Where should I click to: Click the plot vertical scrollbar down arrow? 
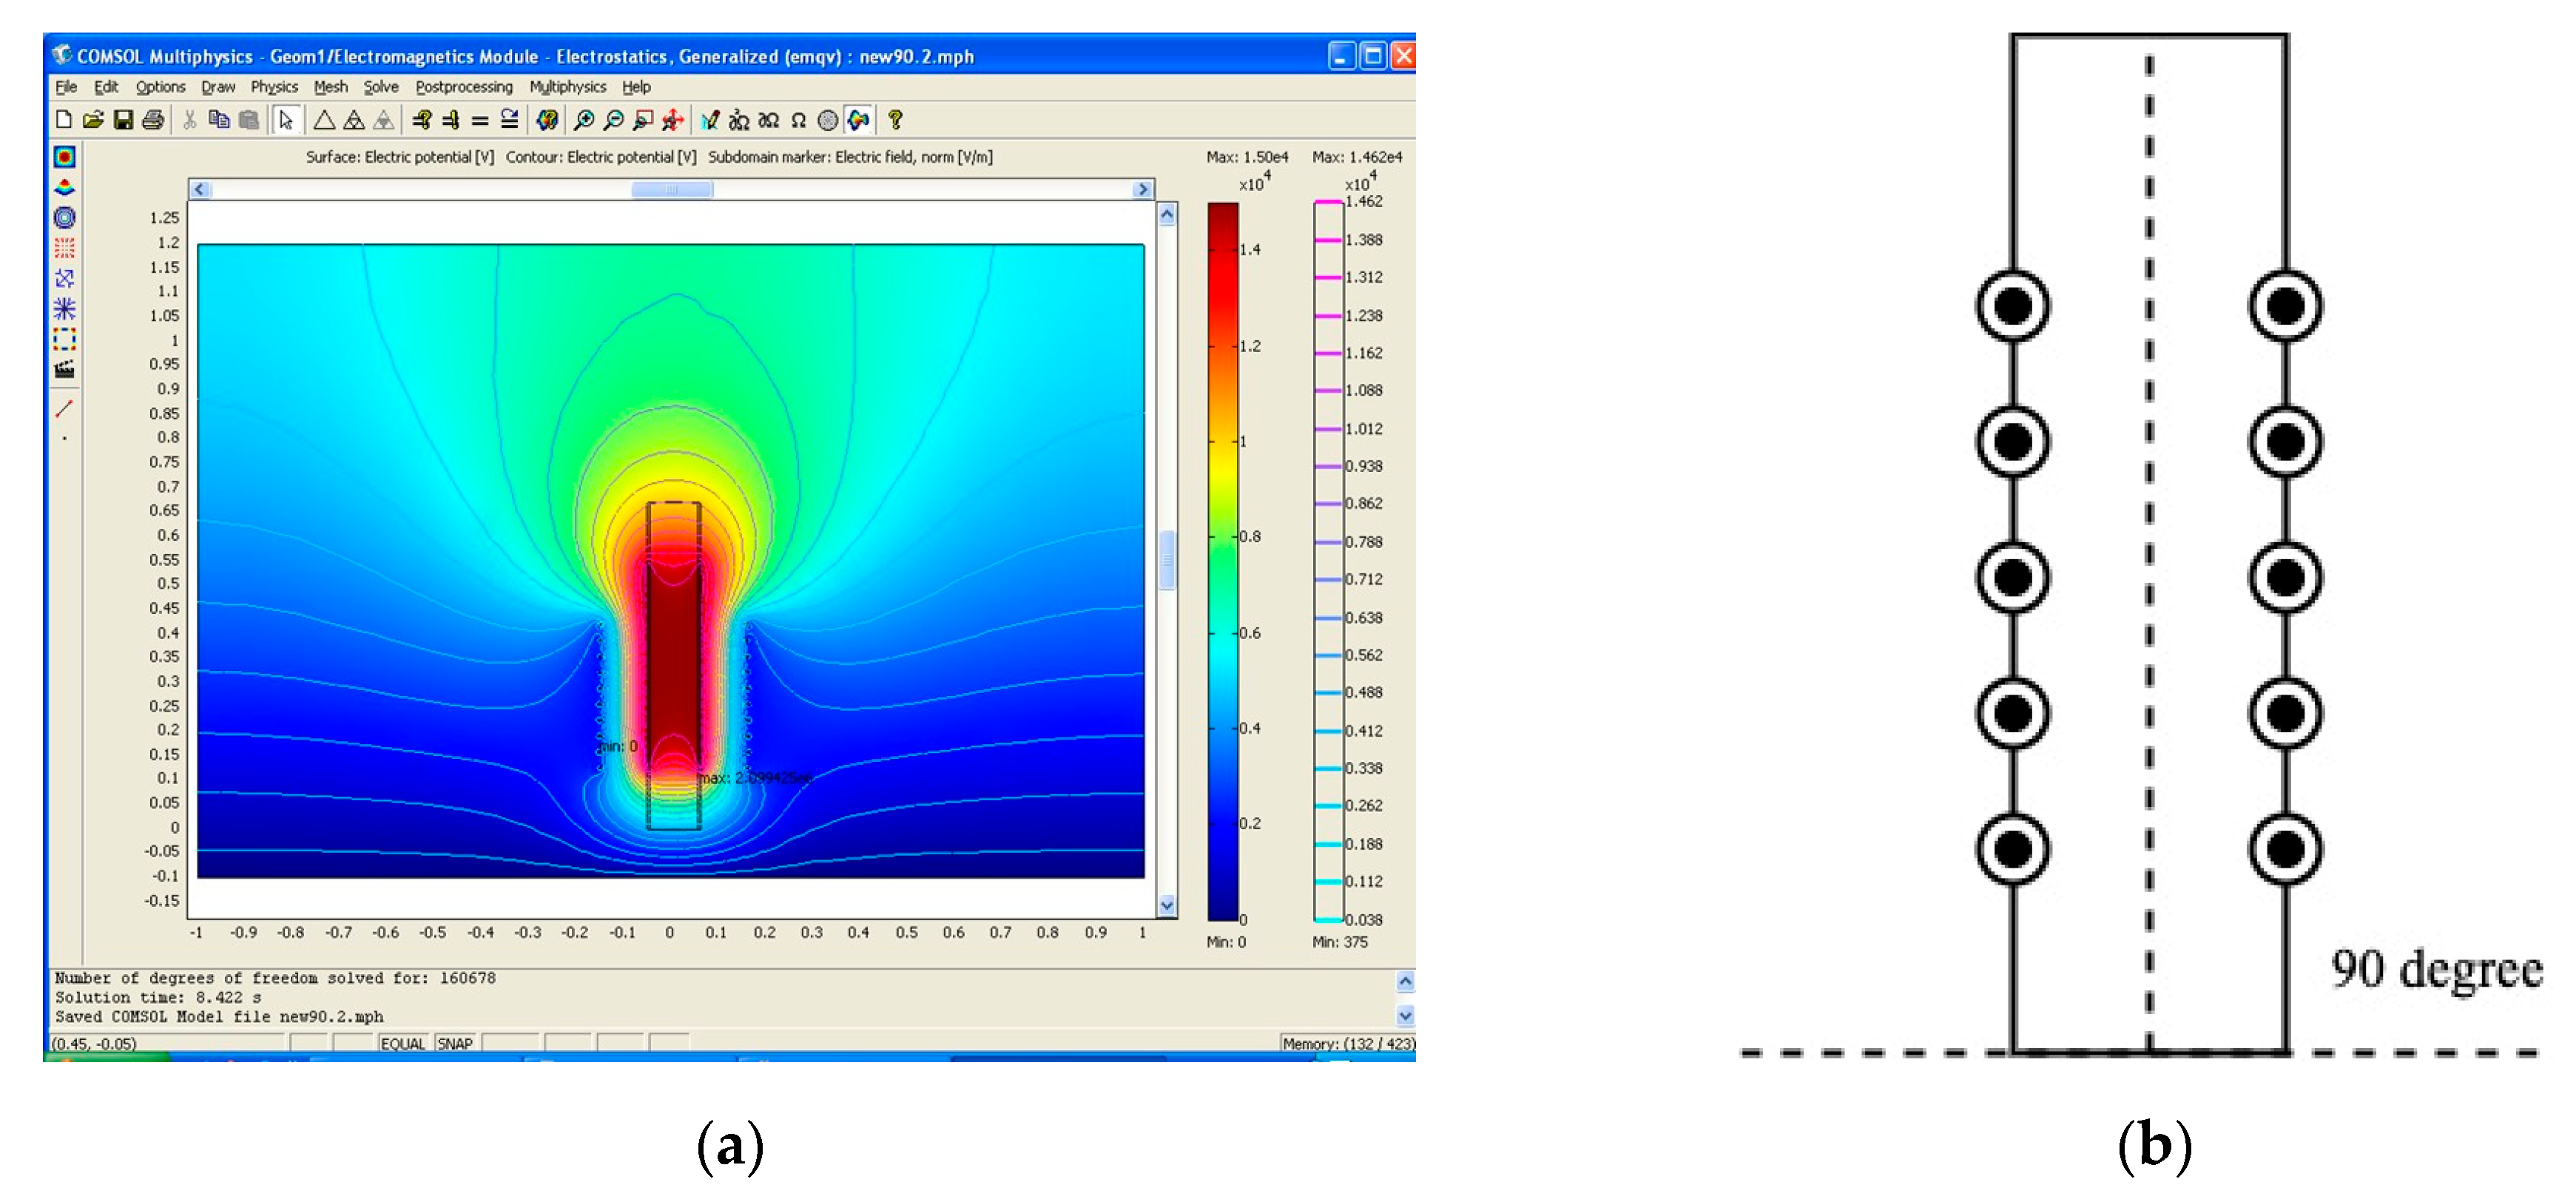coord(1167,905)
